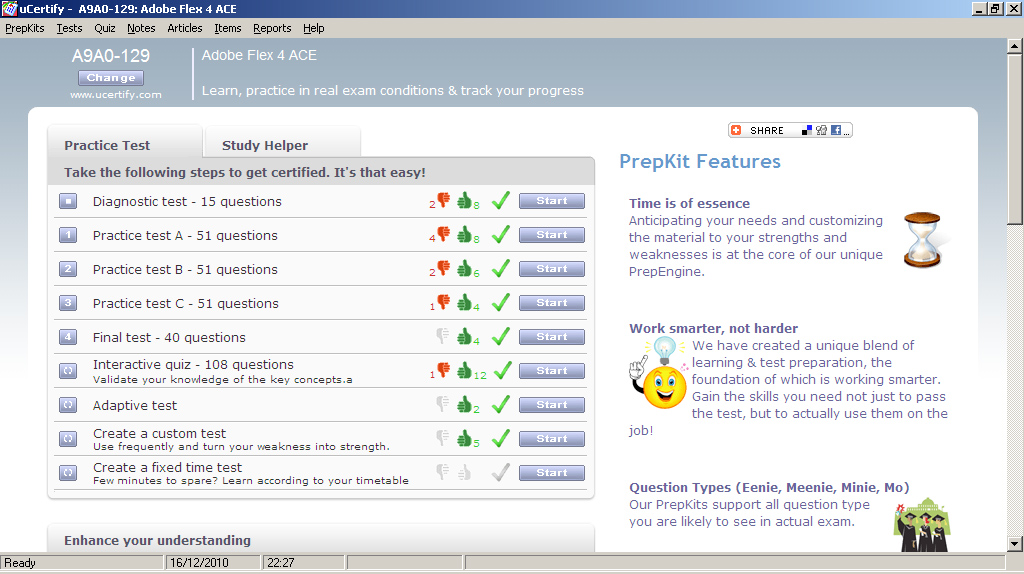The width and height of the screenshot is (1024, 574).
Task: Click green checkmark for Diagnostic test
Action: (x=501, y=200)
